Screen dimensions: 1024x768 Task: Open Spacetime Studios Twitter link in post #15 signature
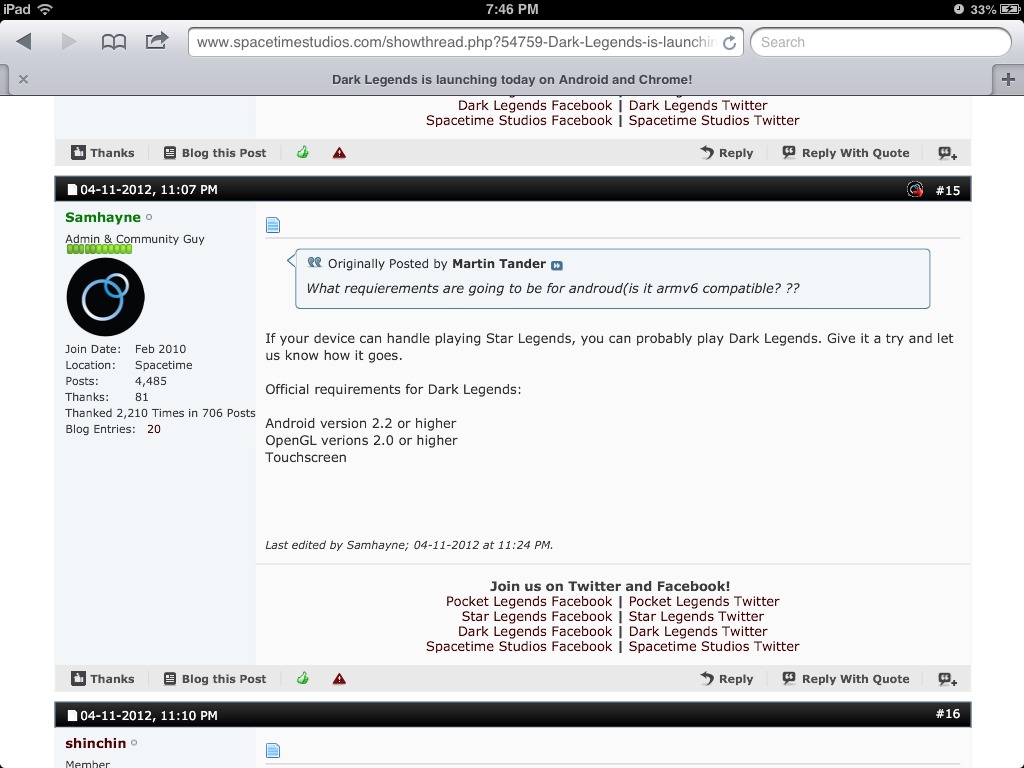coord(714,646)
